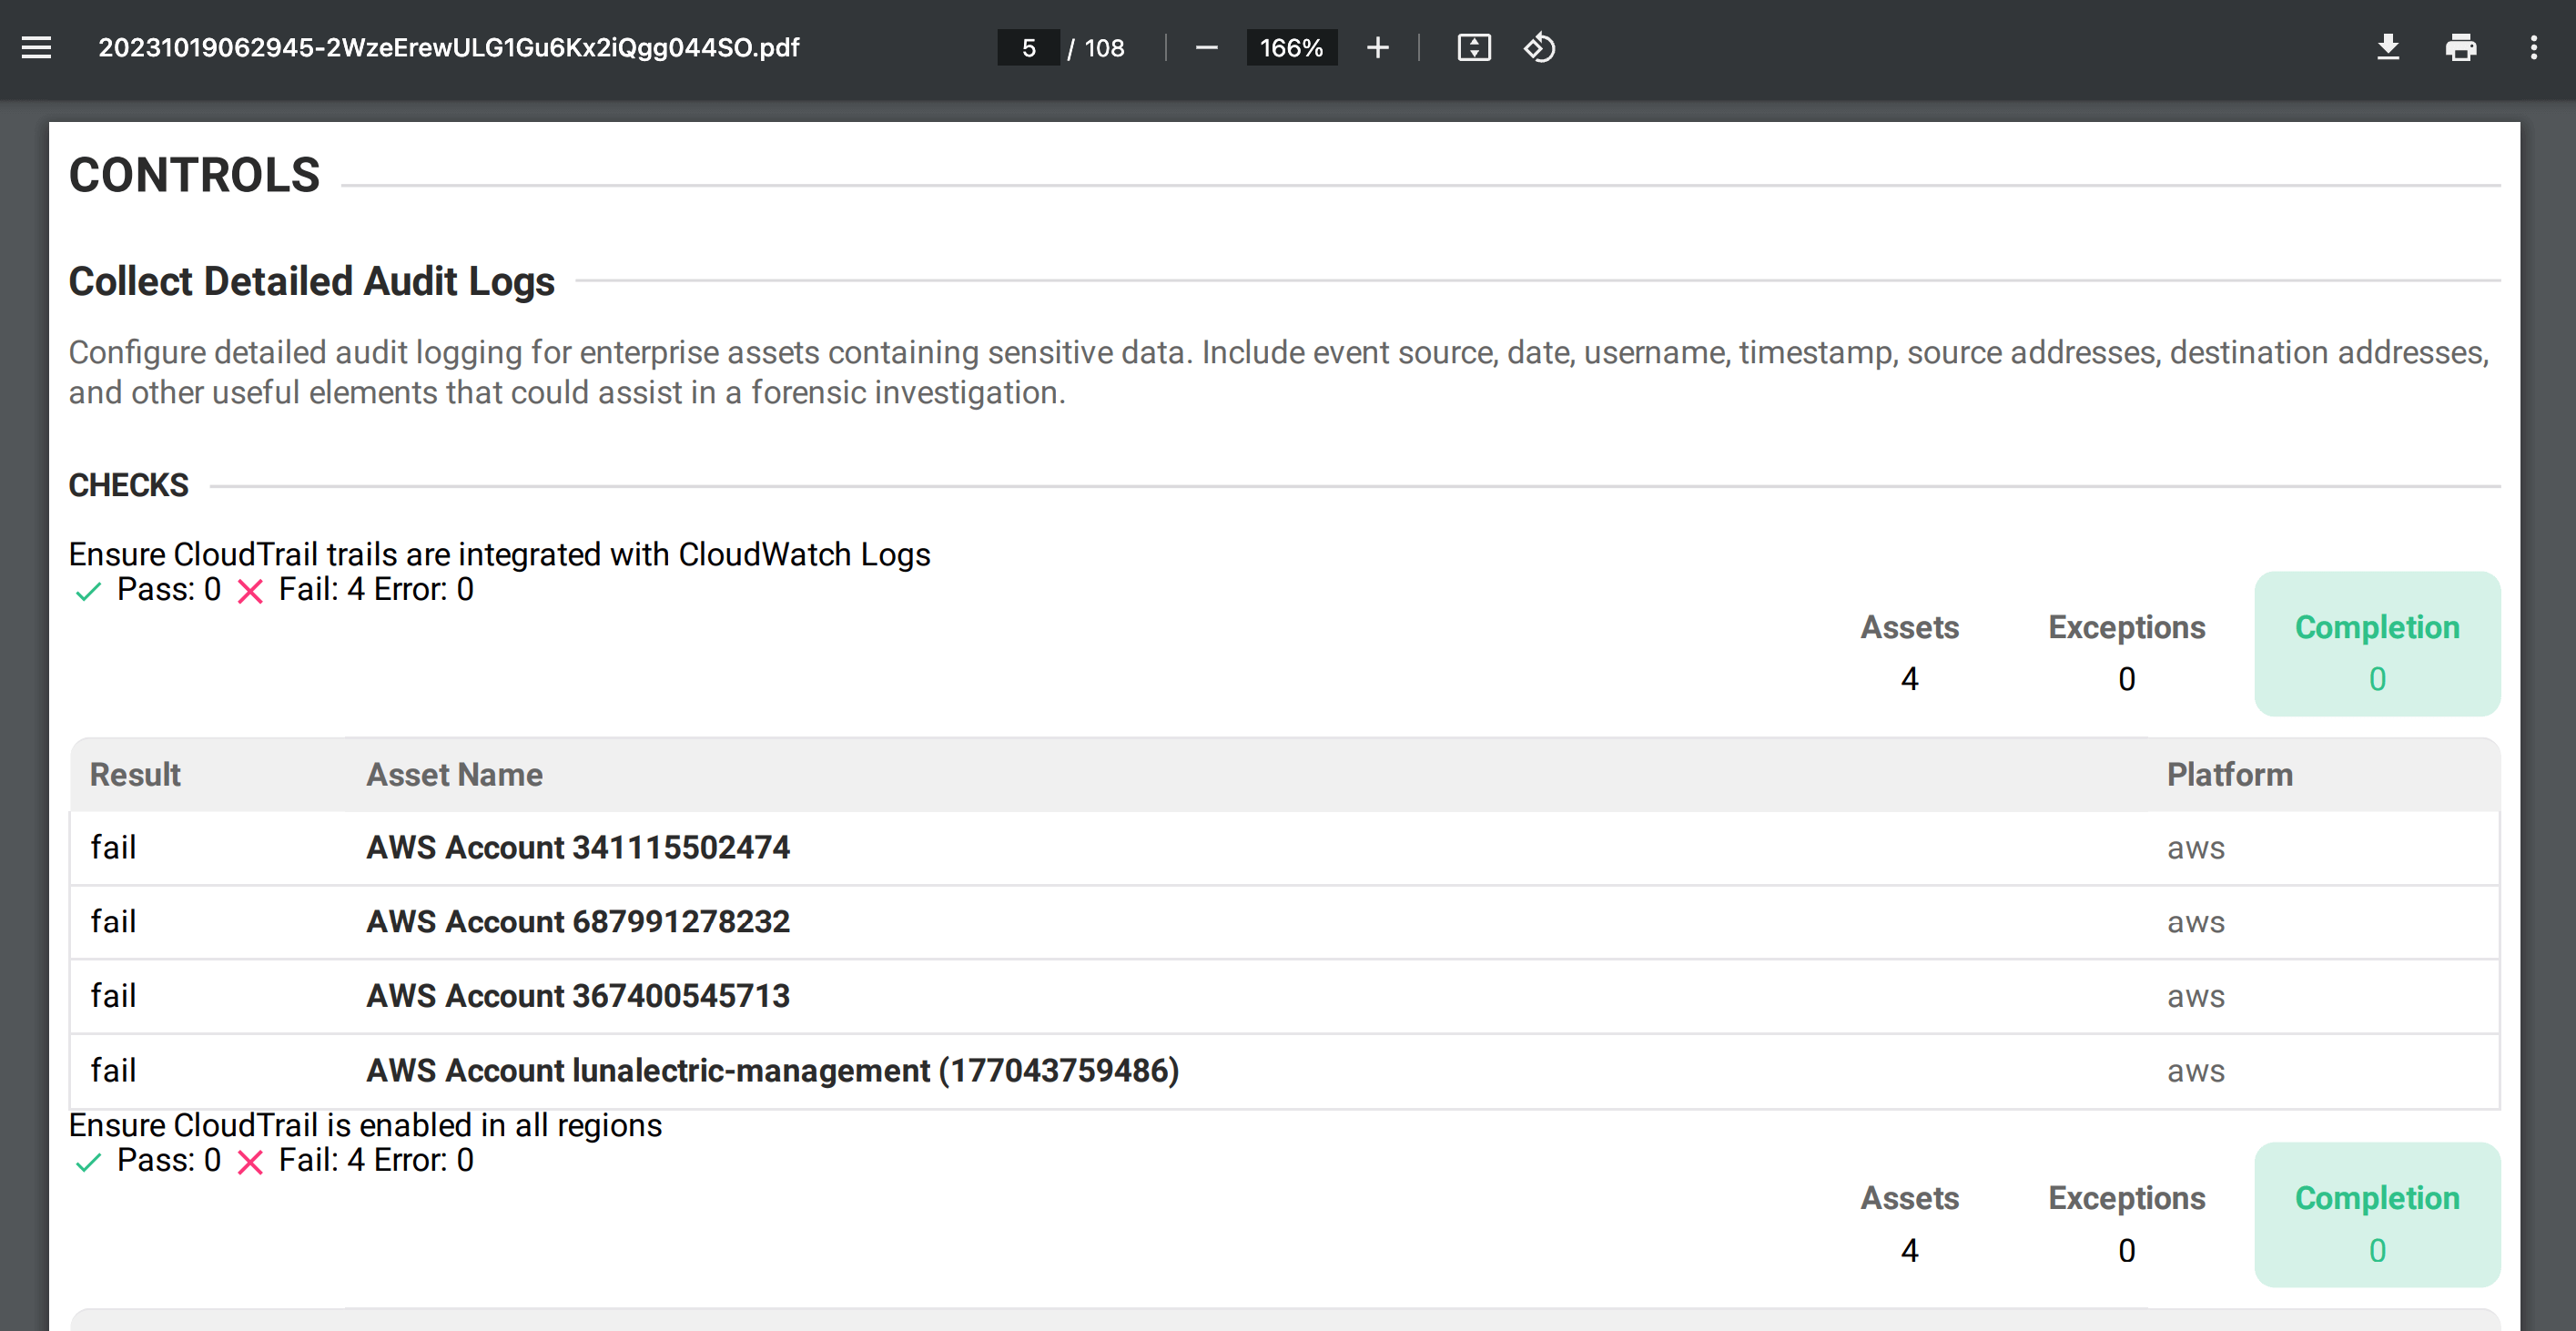Click the Completion badge showing 0

pos(2377,645)
